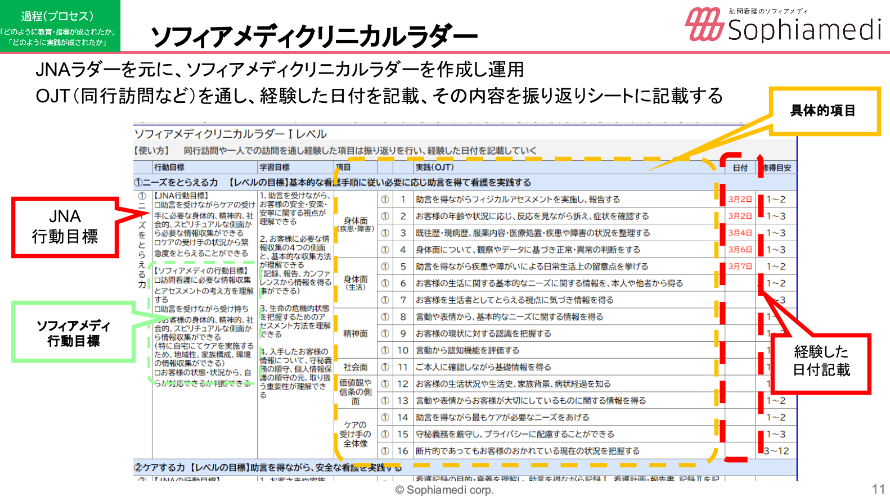
Task: Select row 14 最もケアが必要なニーズをあげる
Action: (x=502, y=418)
